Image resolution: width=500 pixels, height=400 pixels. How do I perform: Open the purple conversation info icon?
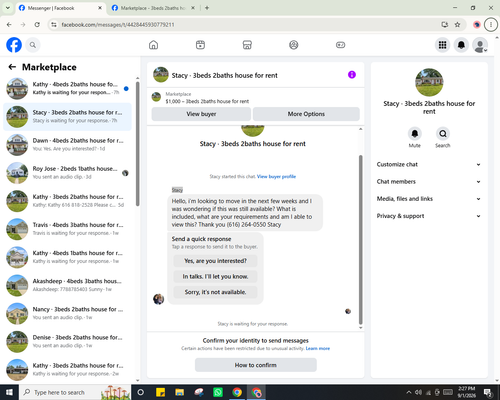pos(352,75)
